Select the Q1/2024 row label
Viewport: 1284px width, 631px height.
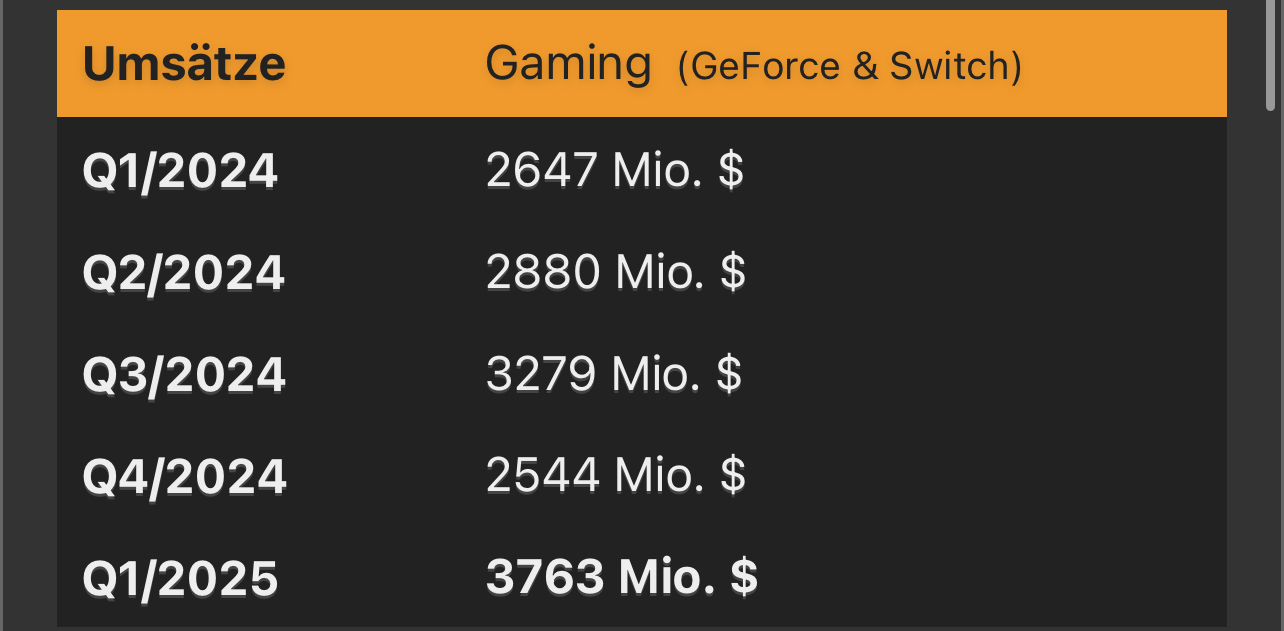[x=180, y=172]
